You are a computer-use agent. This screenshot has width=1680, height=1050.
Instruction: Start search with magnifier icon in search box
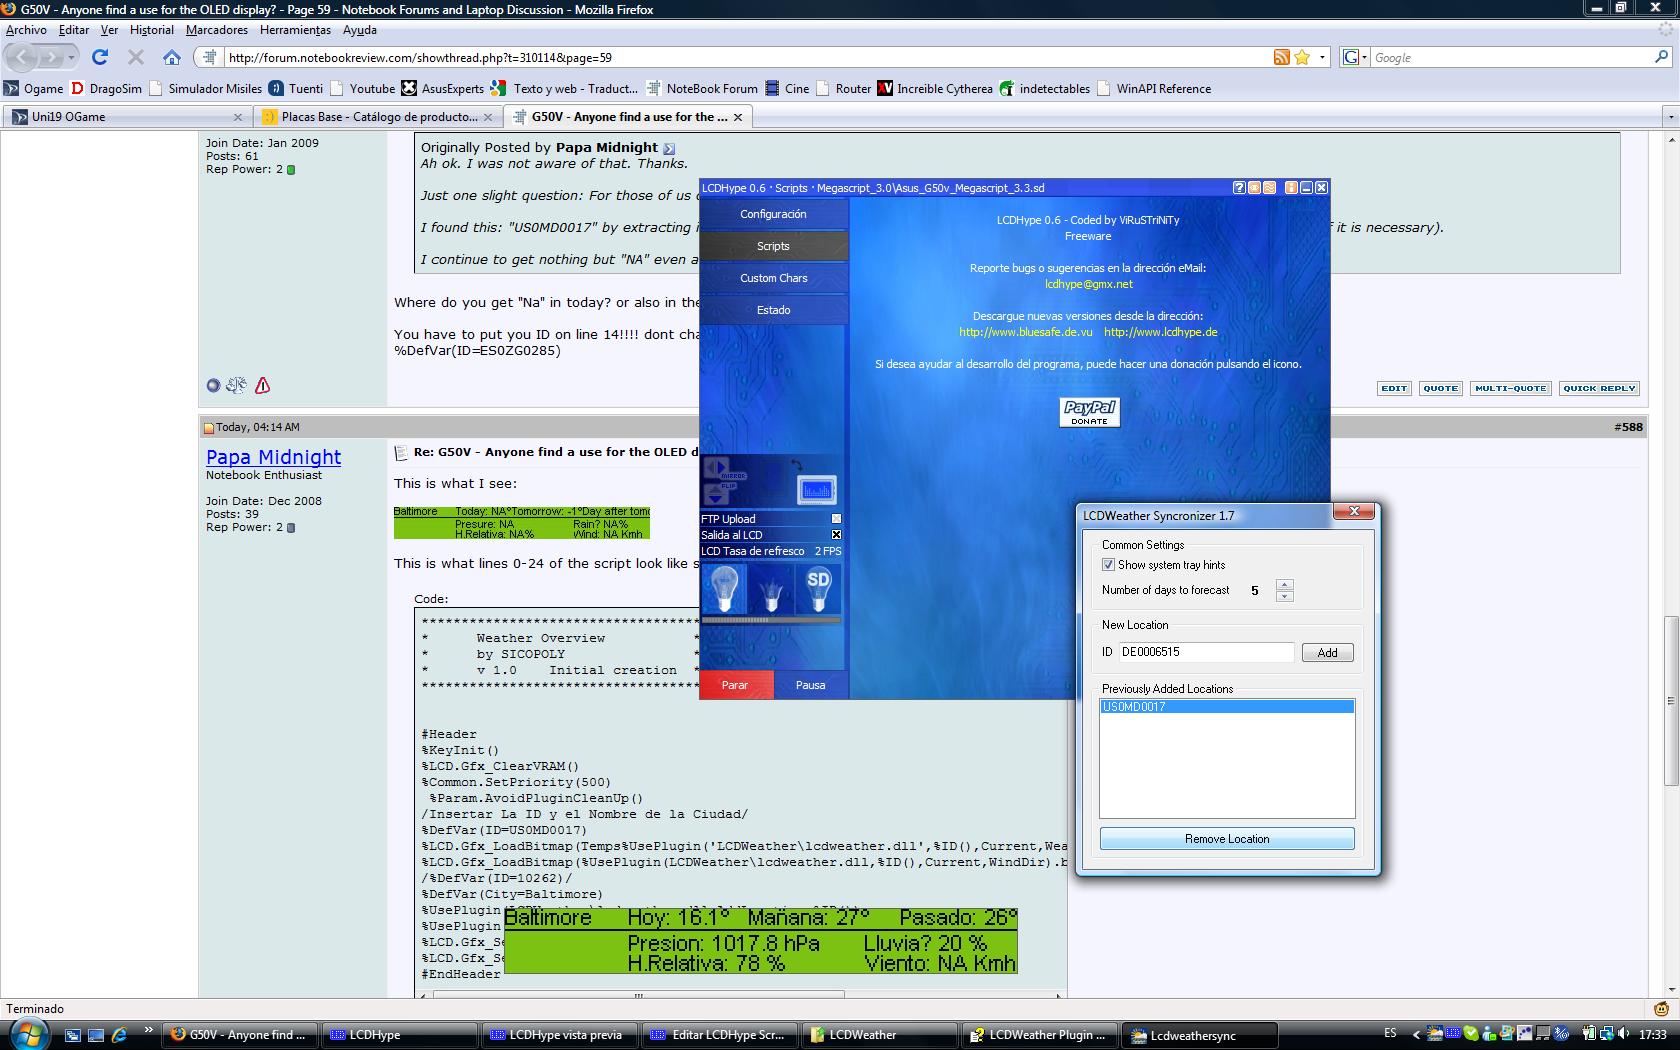click(1661, 57)
